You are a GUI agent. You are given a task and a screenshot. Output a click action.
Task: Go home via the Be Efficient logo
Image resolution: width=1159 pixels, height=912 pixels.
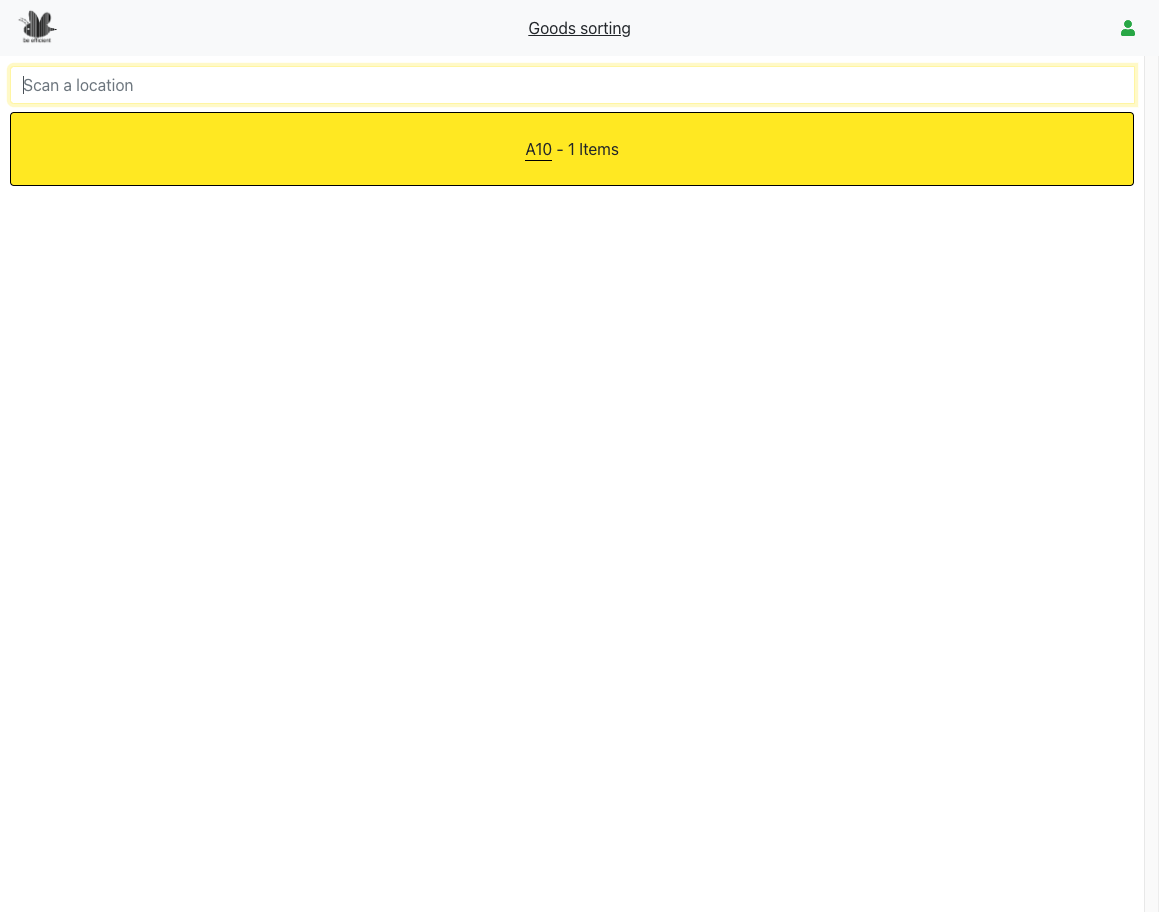(37, 27)
